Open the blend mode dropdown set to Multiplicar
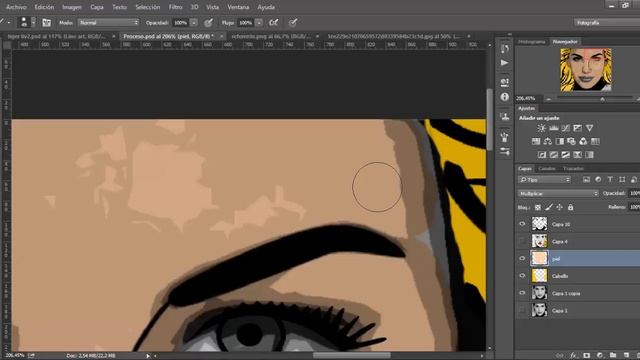This screenshot has width=640, height=360. point(558,193)
